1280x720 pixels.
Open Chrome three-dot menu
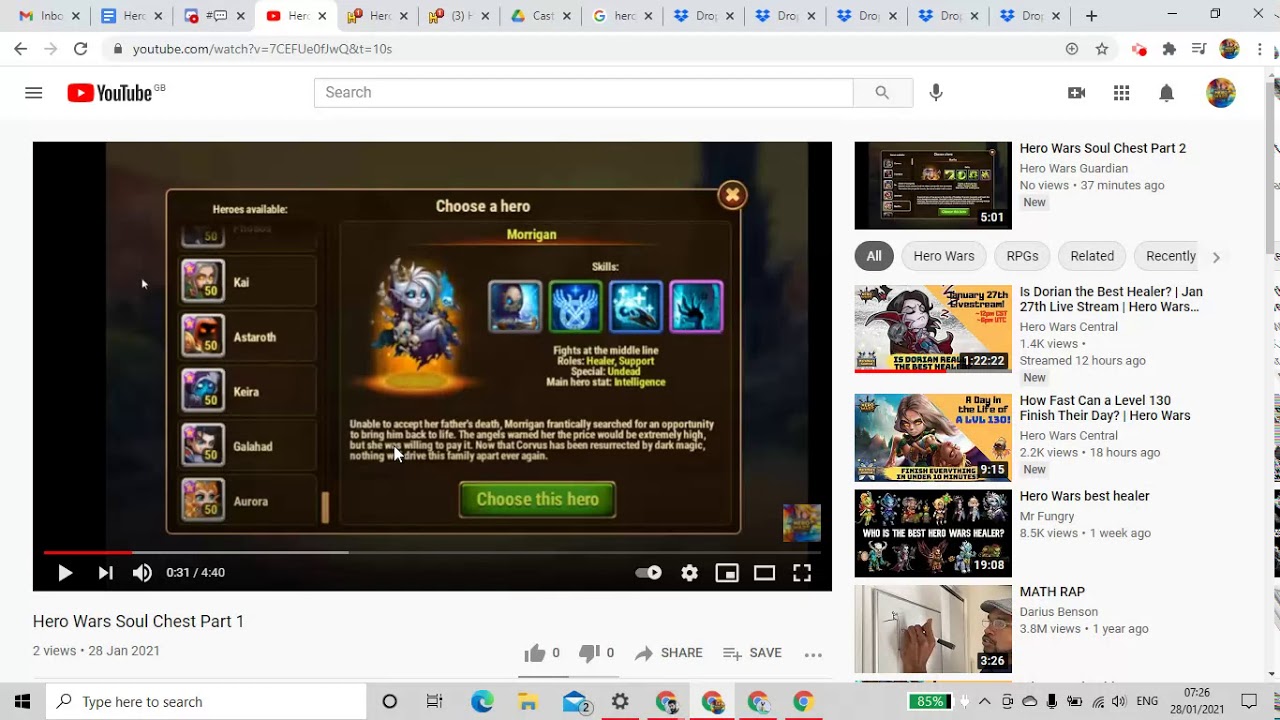(x=1260, y=49)
